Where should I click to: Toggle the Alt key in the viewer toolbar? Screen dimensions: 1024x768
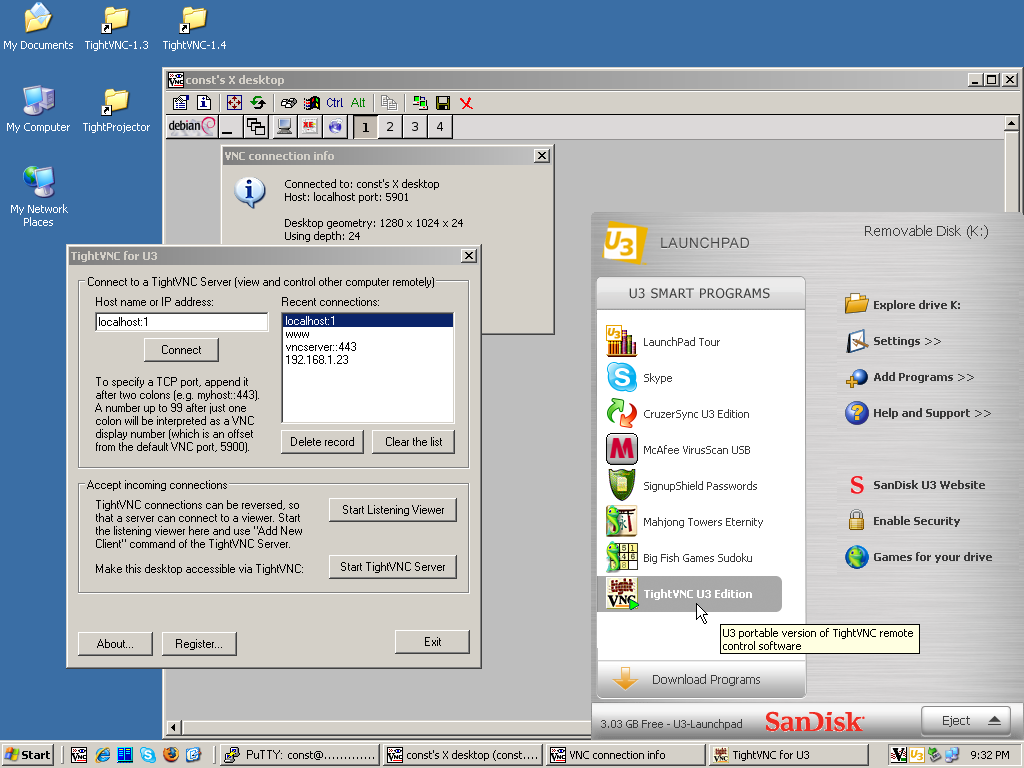pos(358,102)
